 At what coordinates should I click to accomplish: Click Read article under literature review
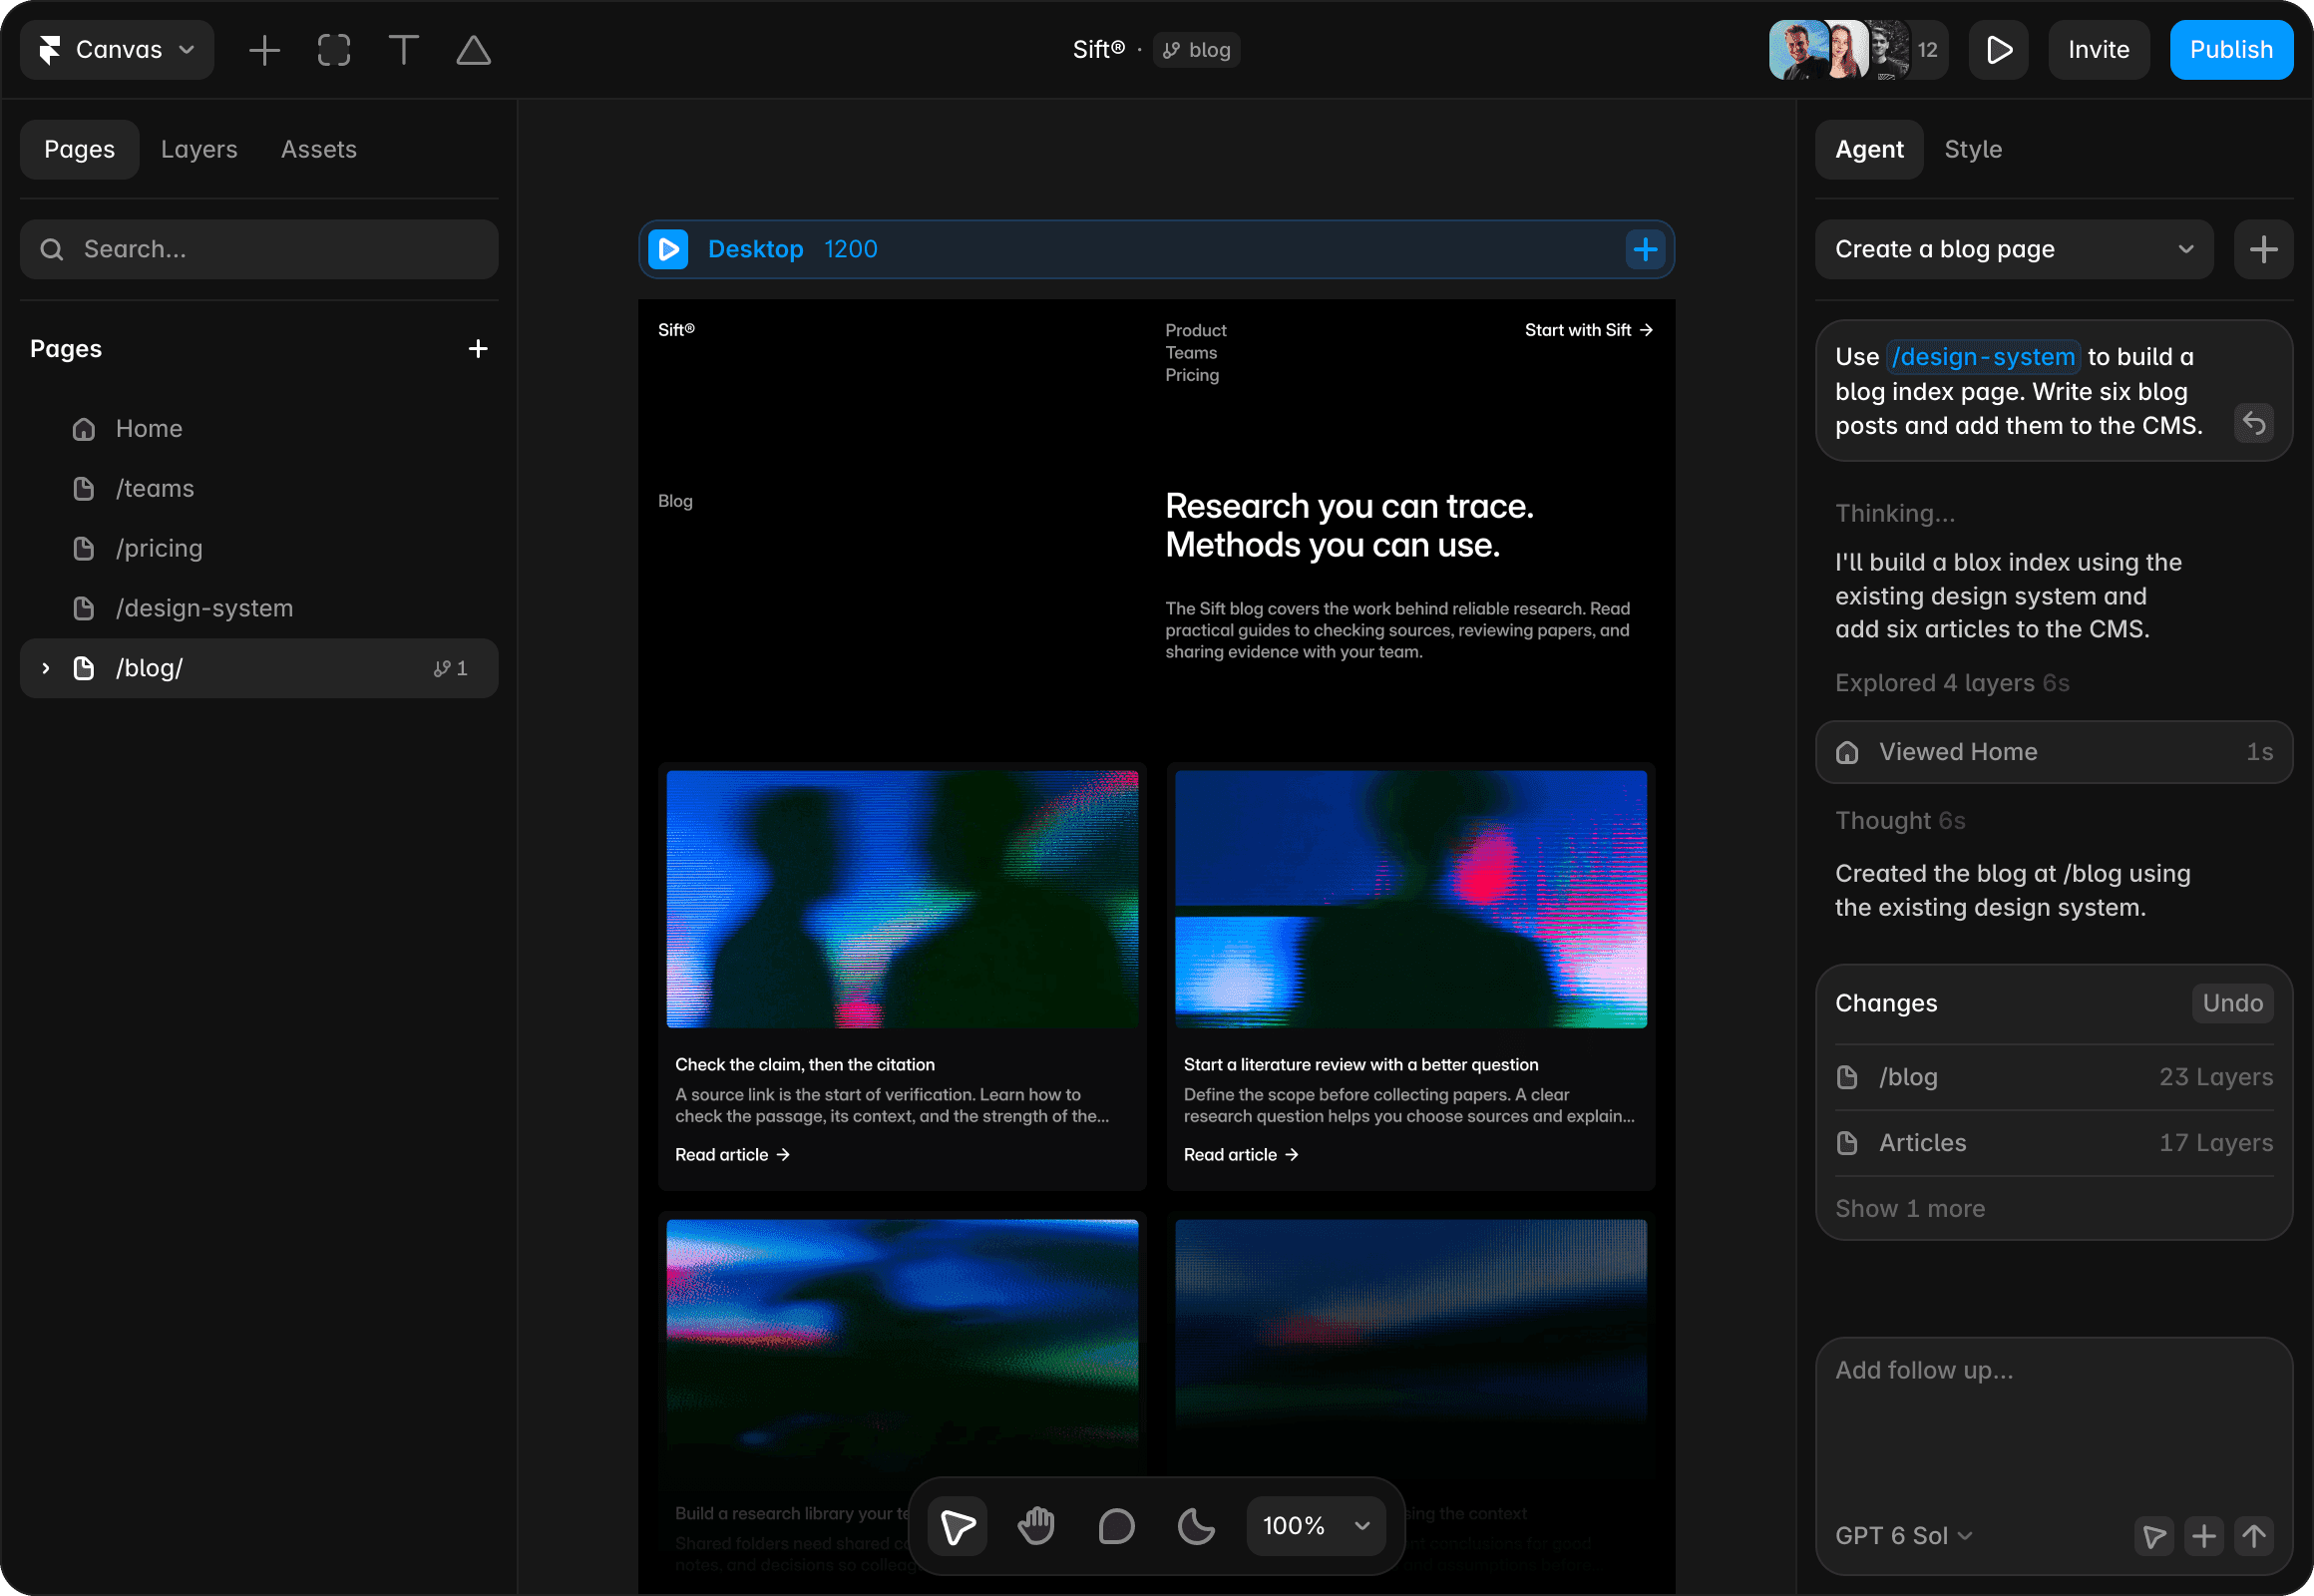point(1241,1155)
